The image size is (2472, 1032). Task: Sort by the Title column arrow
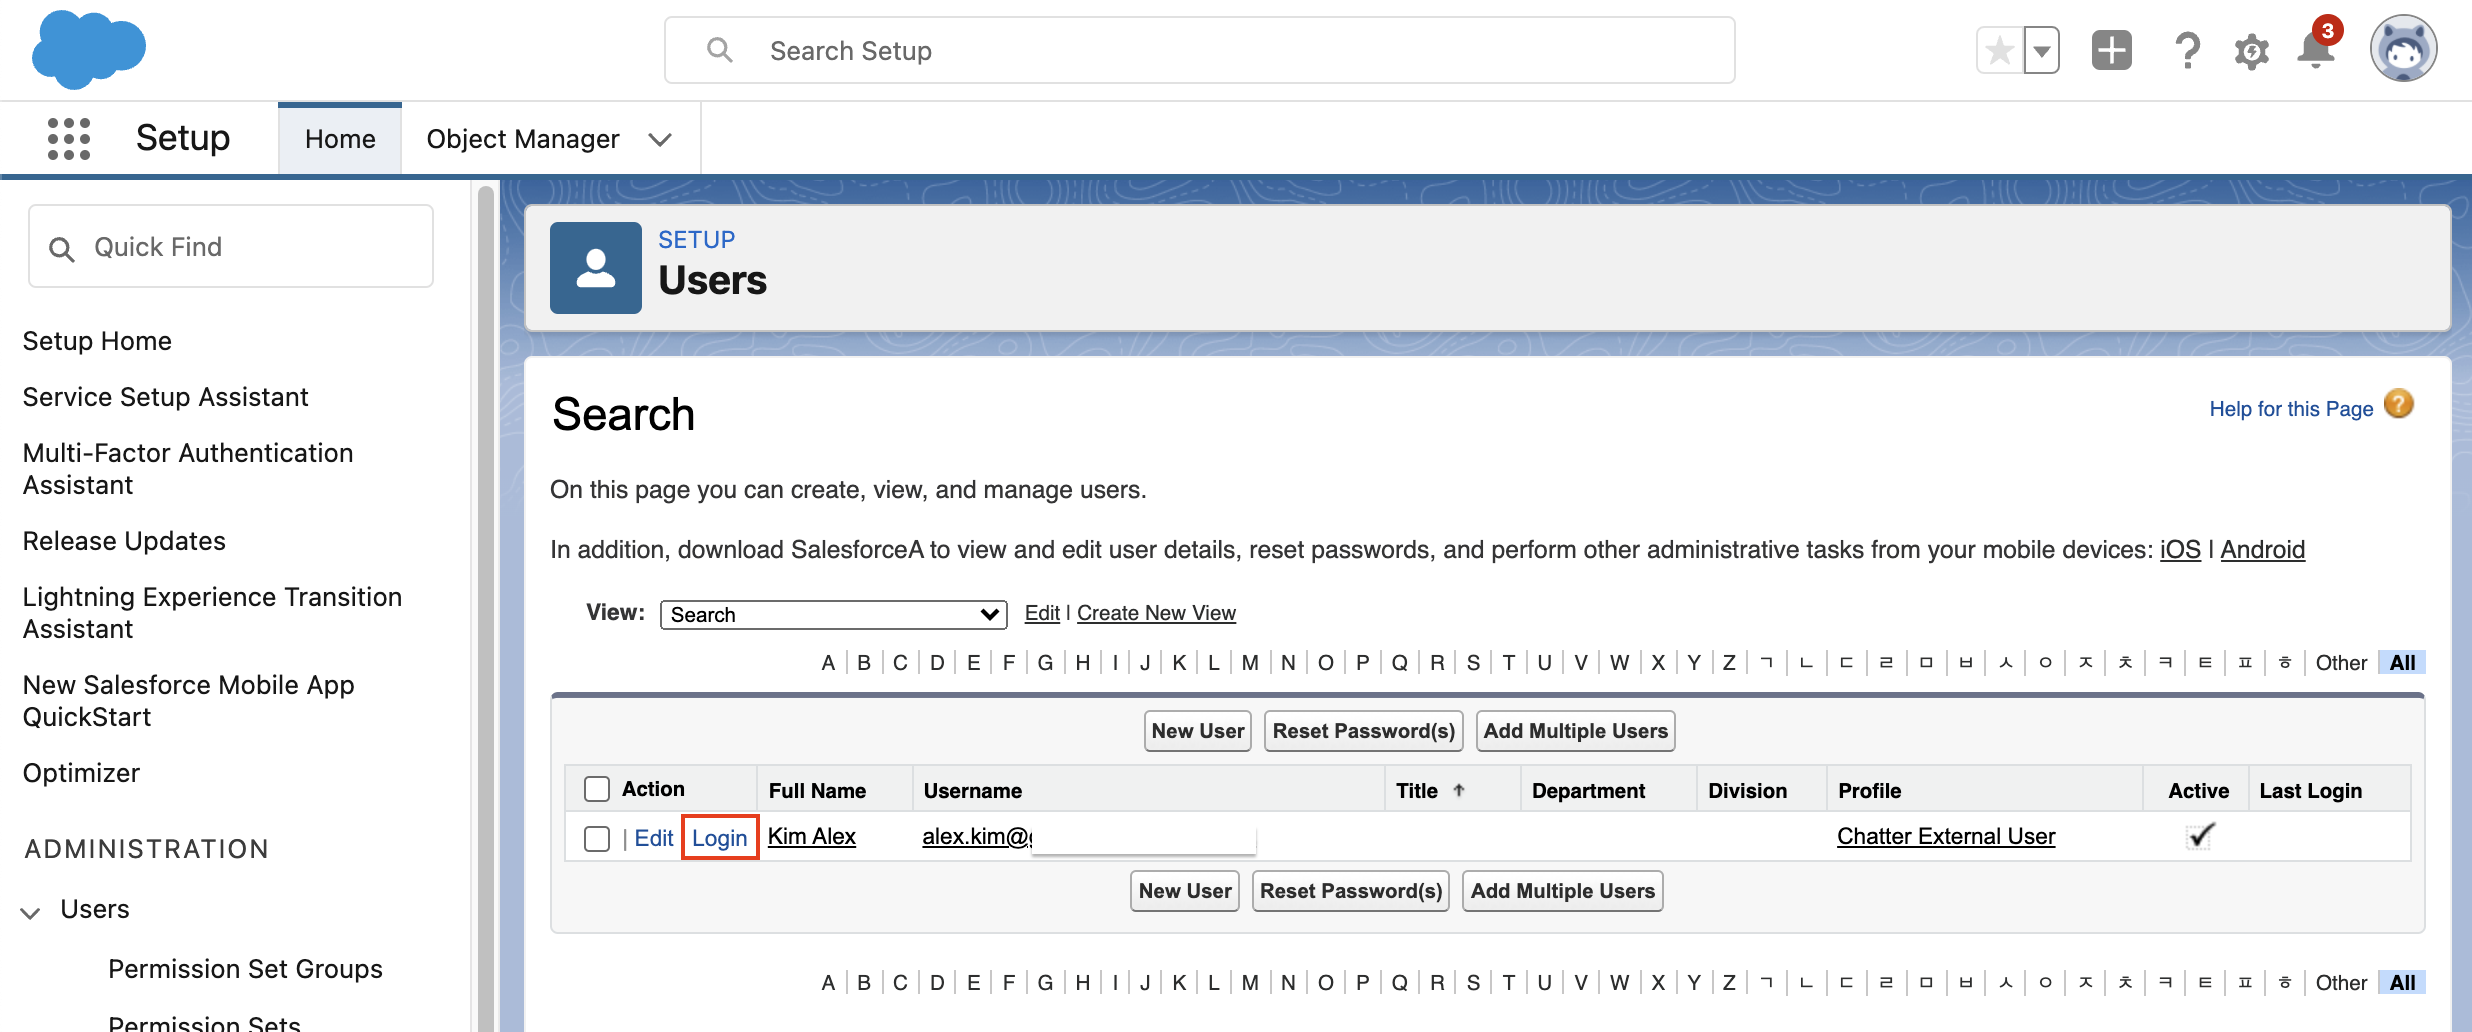tap(1459, 790)
